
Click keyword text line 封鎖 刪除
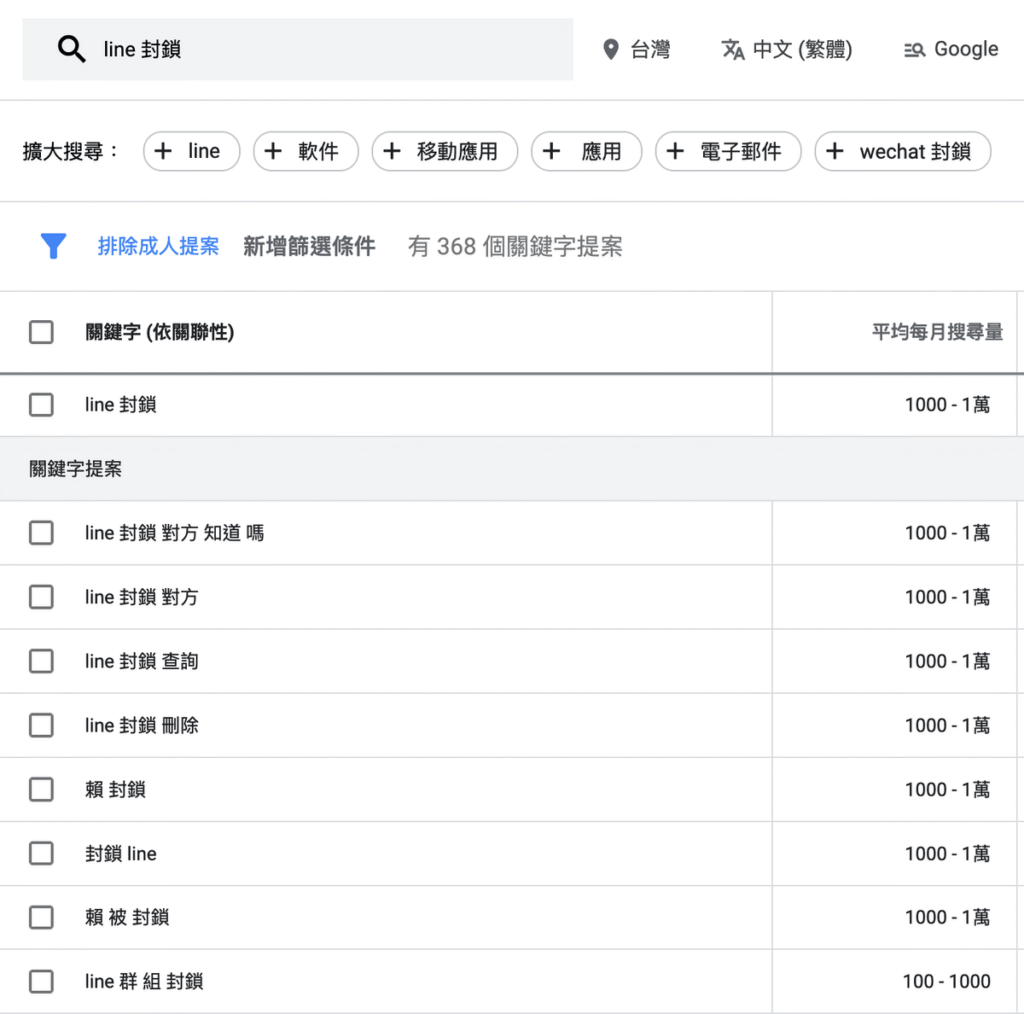click(x=142, y=725)
